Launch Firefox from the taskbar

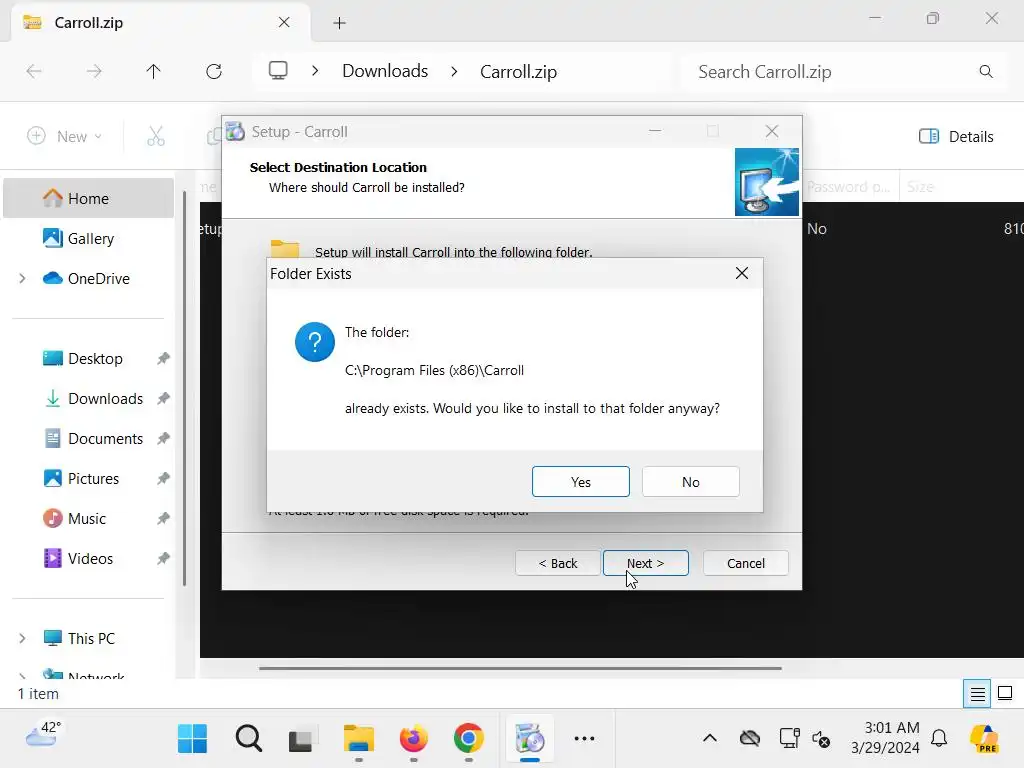pyautogui.click(x=413, y=739)
